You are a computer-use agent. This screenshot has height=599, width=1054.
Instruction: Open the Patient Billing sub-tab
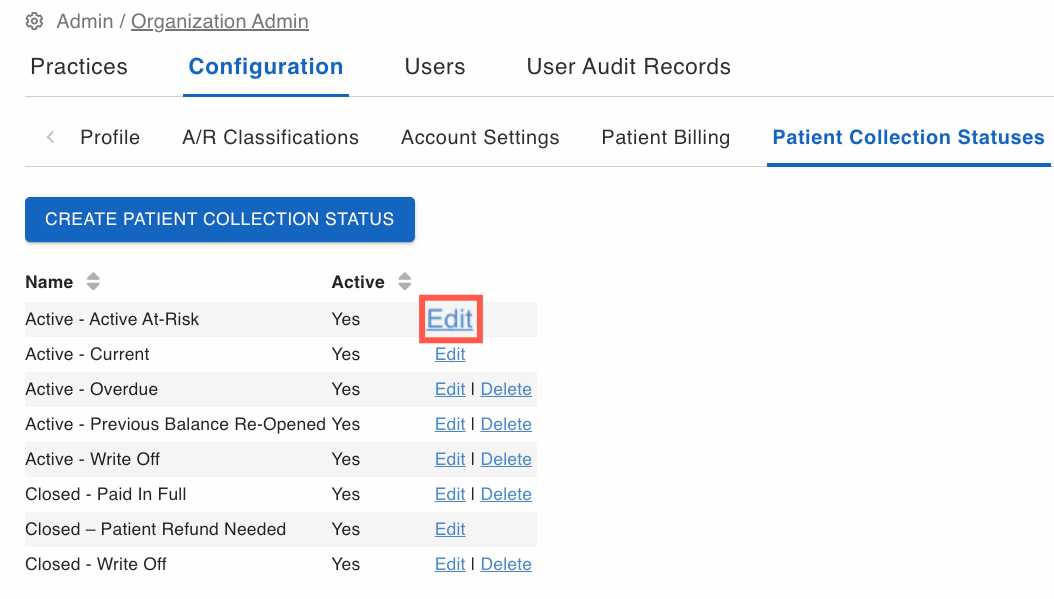665,137
